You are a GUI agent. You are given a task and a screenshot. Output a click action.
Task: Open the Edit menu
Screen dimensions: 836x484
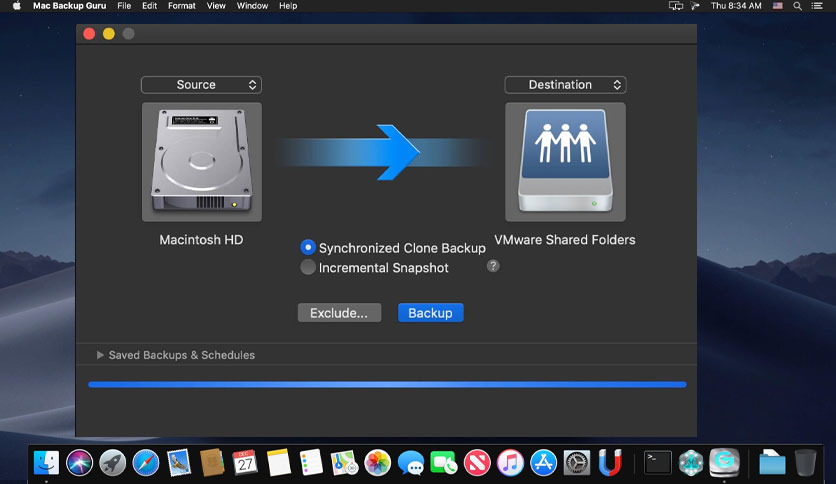149,6
